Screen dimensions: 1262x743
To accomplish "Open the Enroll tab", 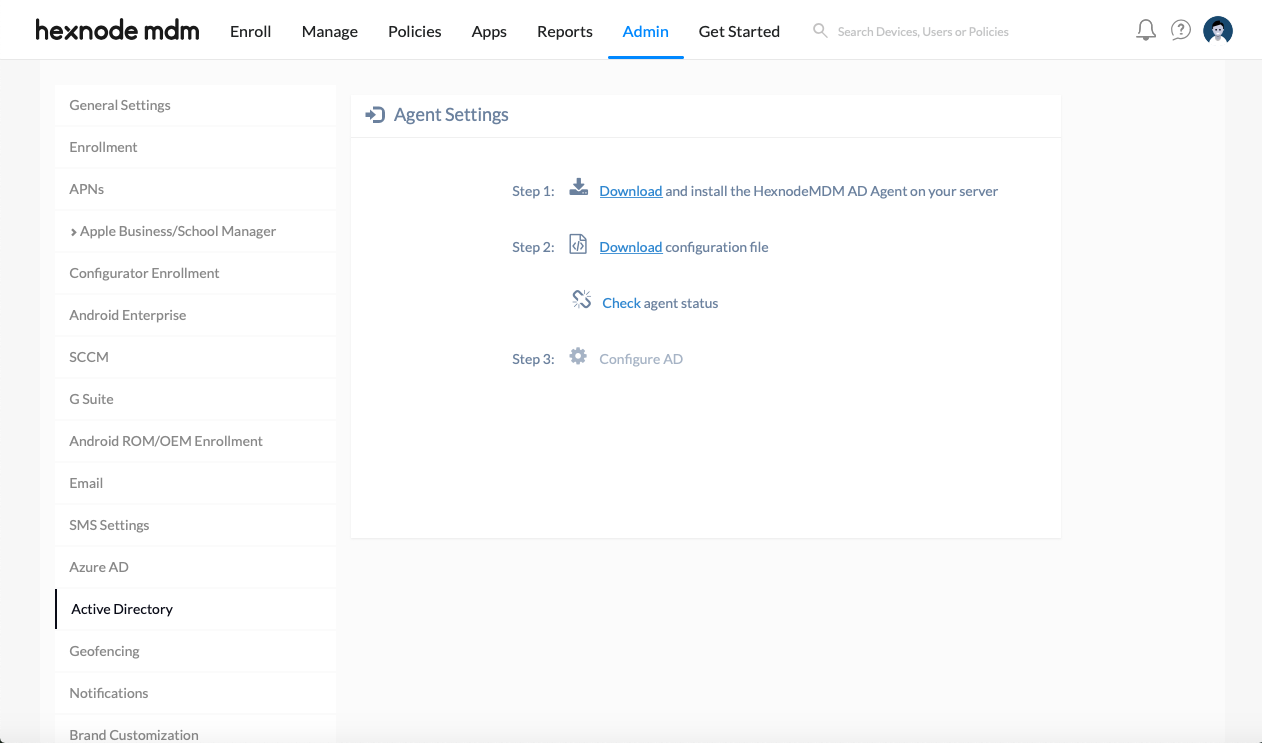I will coord(251,31).
